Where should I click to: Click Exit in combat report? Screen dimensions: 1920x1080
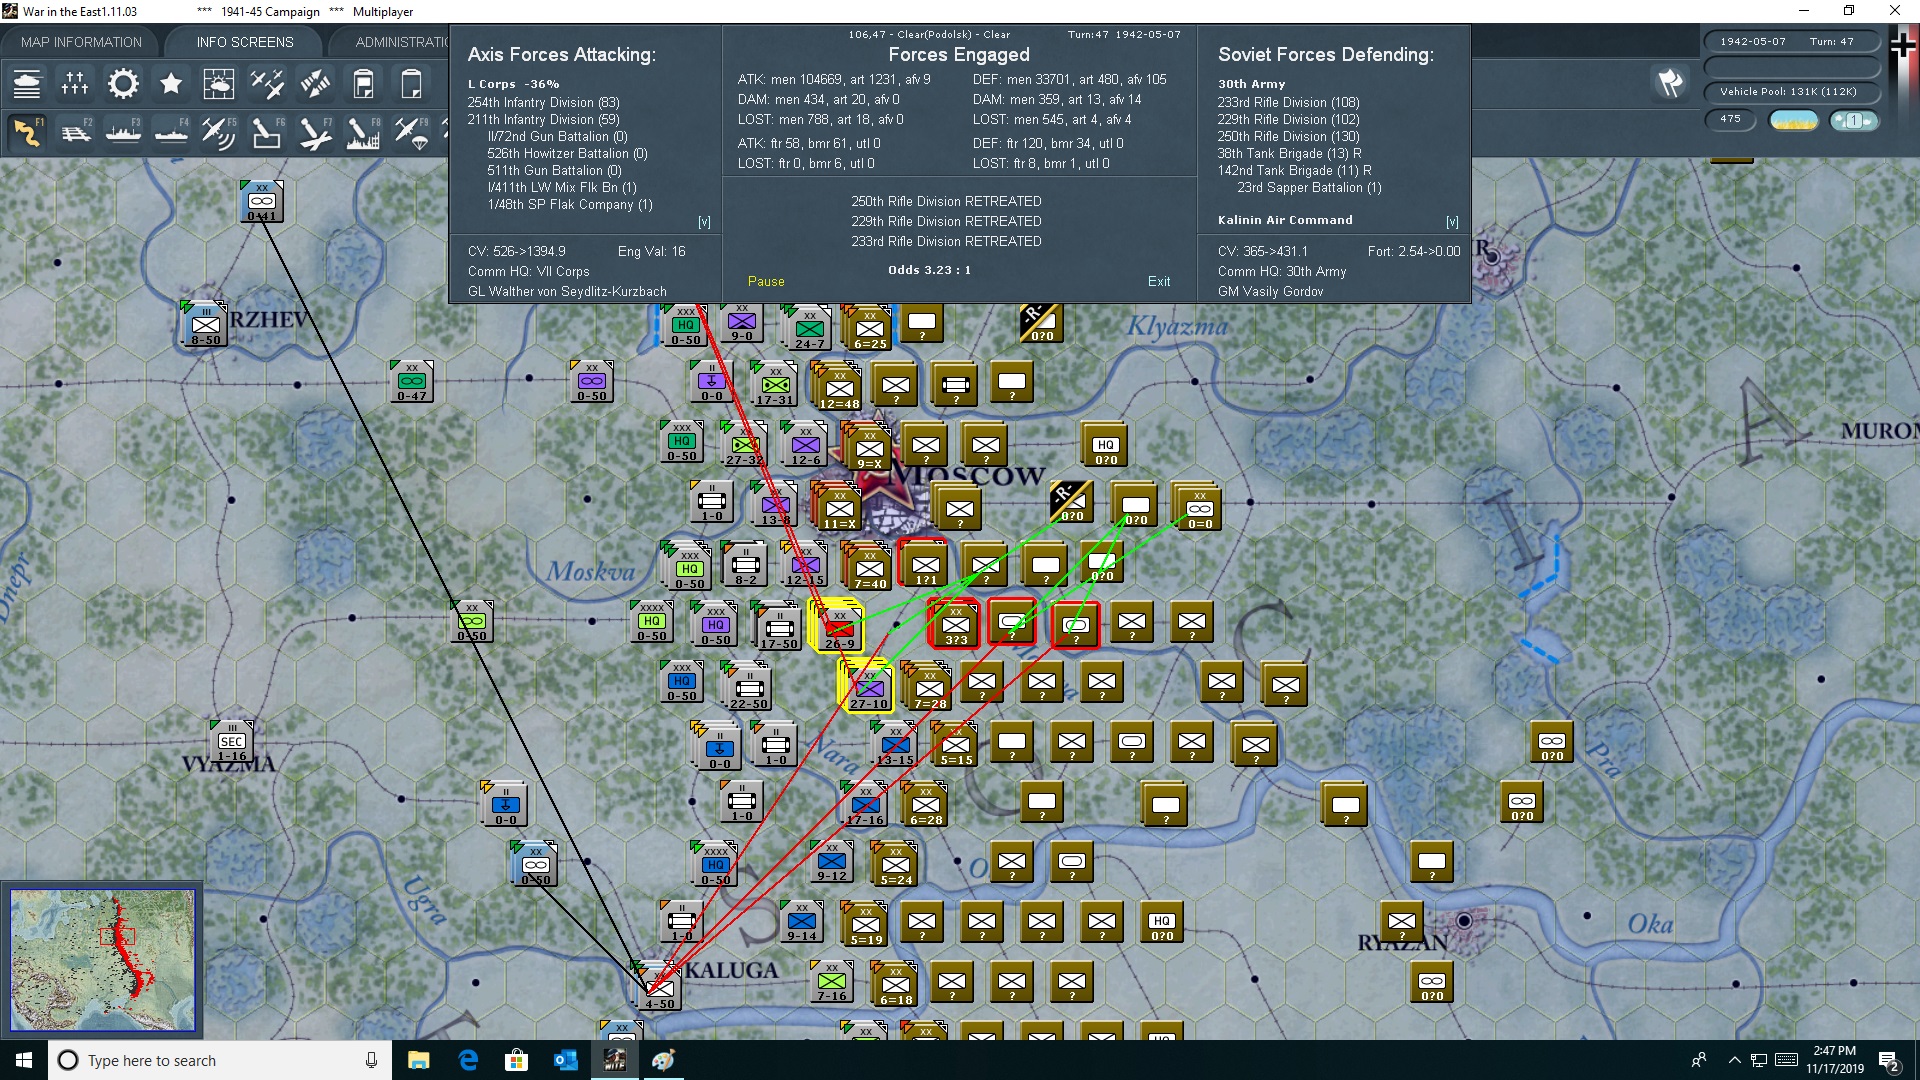tap(1159, 281)
